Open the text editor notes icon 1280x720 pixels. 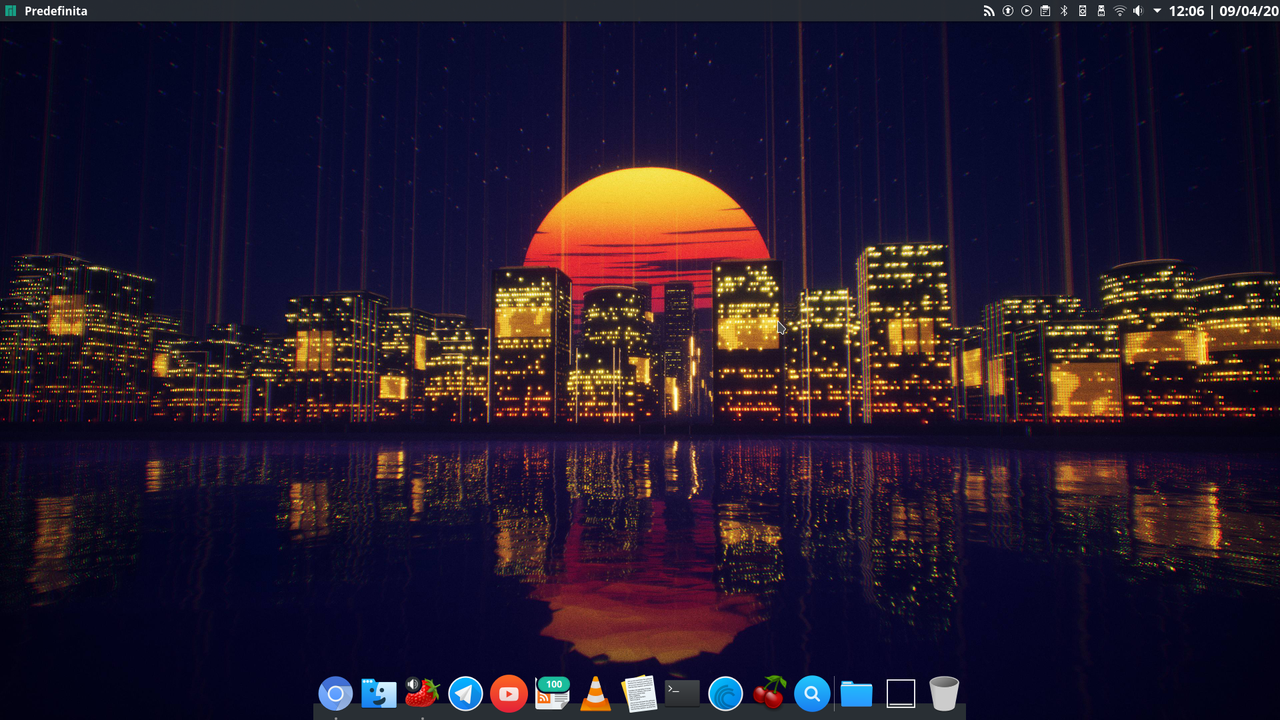[x=639, y=693]
